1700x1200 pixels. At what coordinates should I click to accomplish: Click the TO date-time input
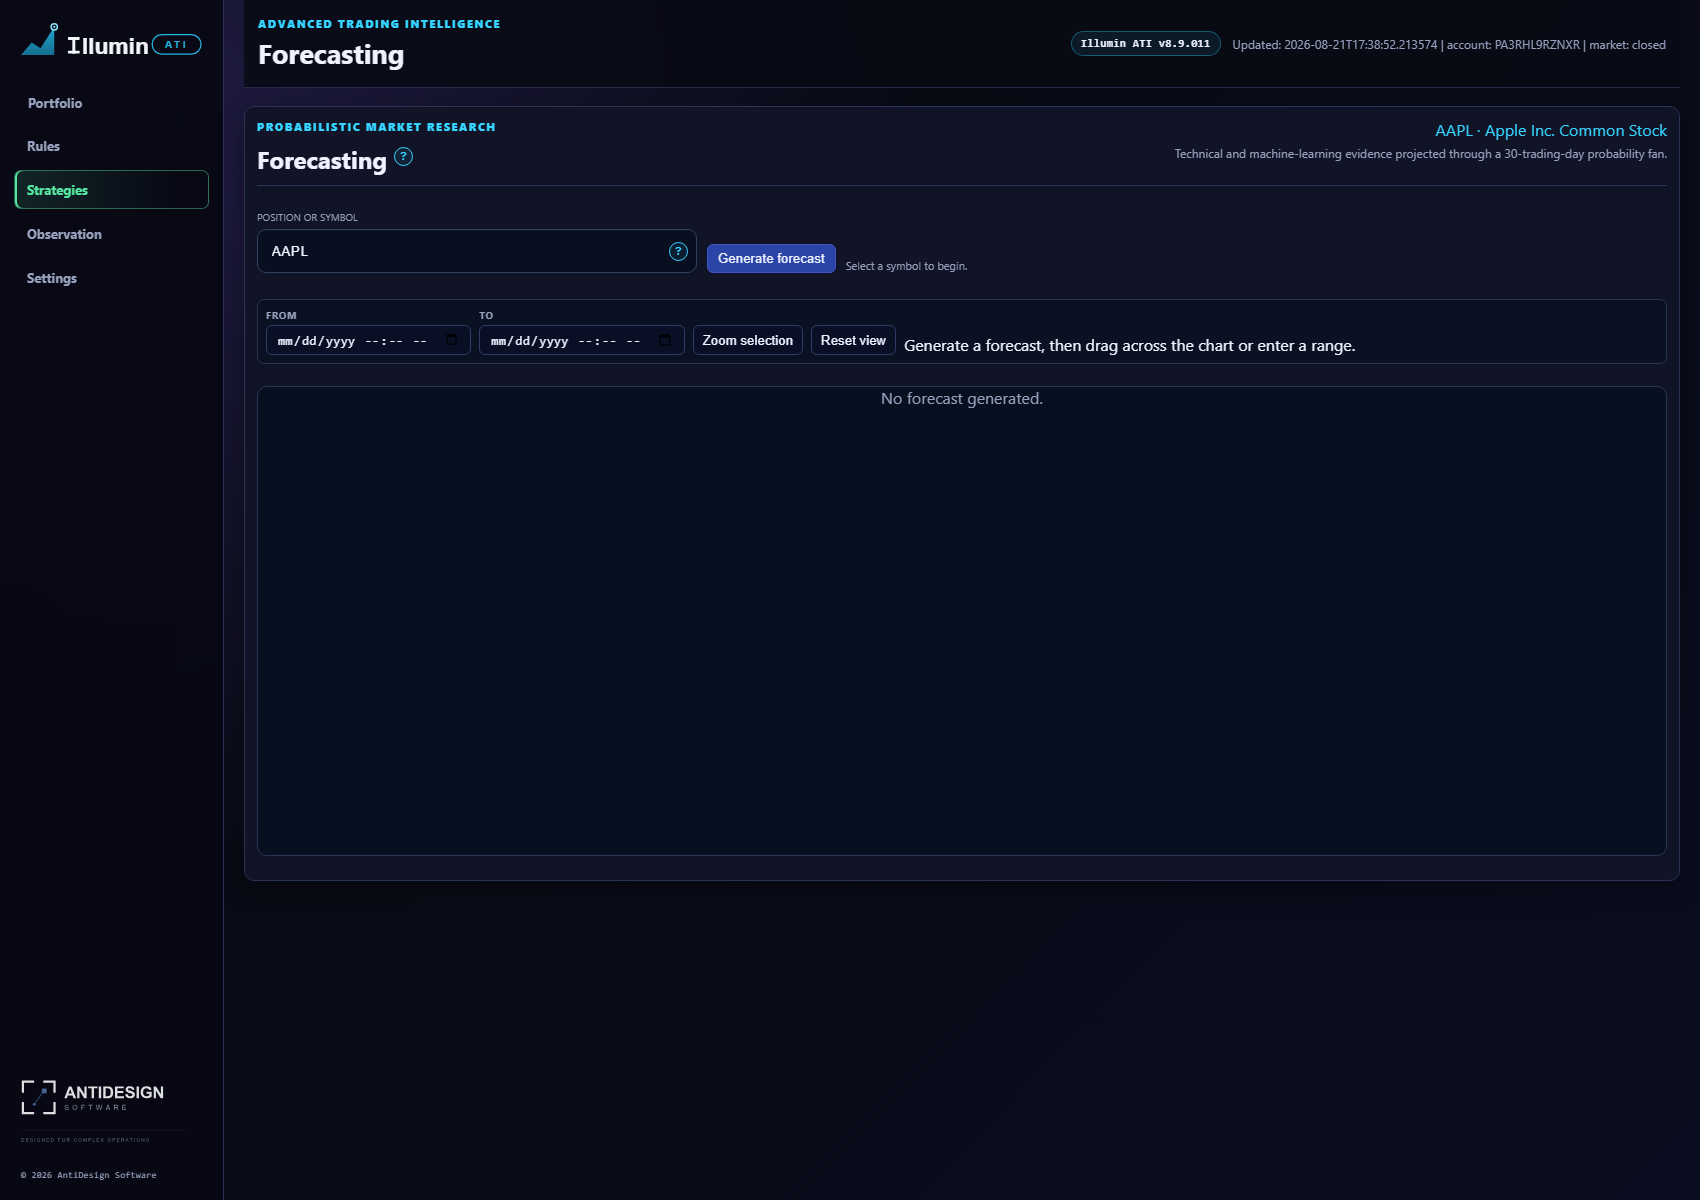pos(582,340)
